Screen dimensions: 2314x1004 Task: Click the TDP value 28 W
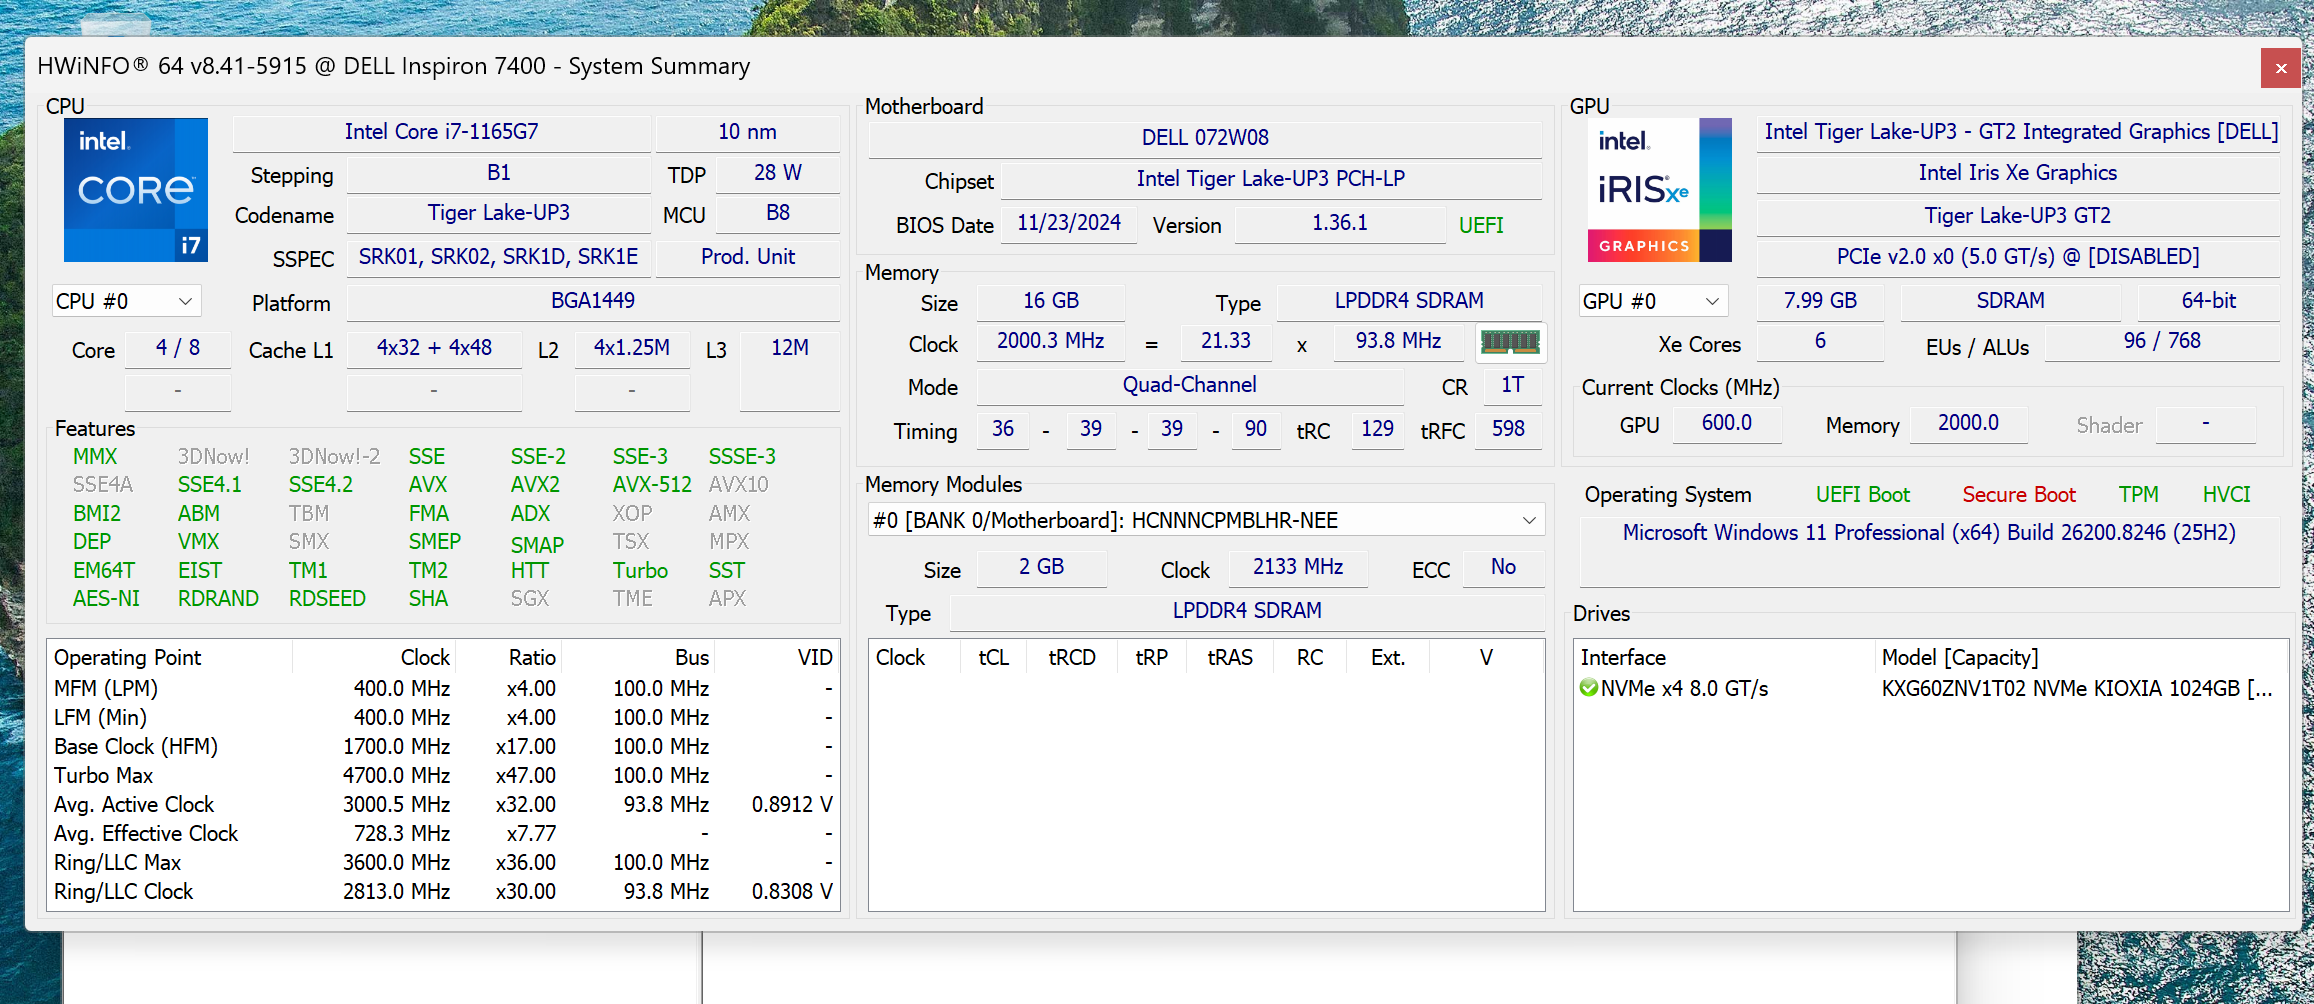[x=778, y=173]
